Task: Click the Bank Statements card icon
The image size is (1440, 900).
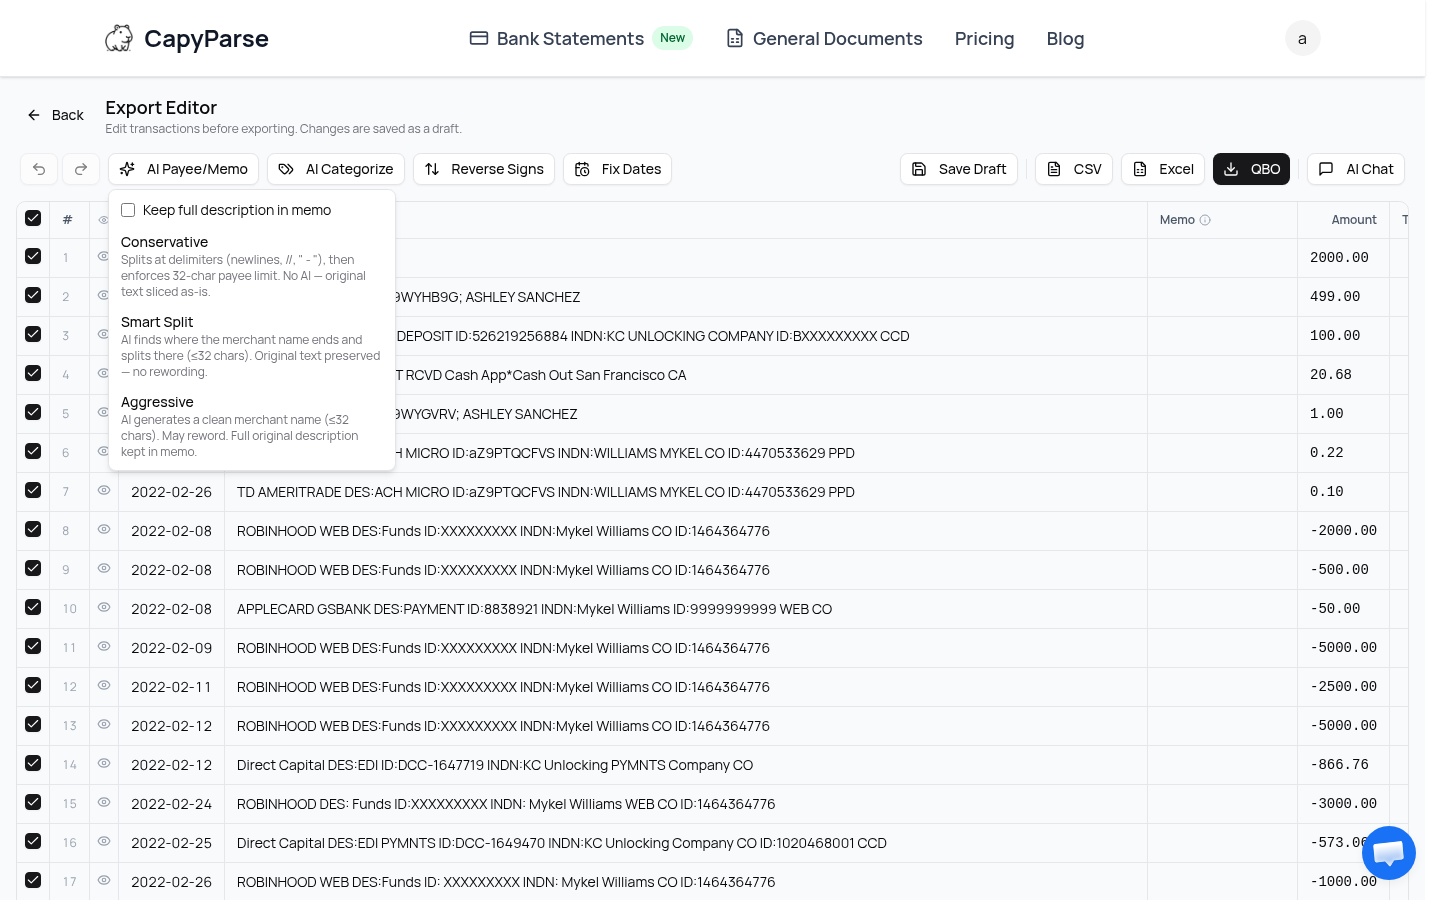Action: coord(479,38)
